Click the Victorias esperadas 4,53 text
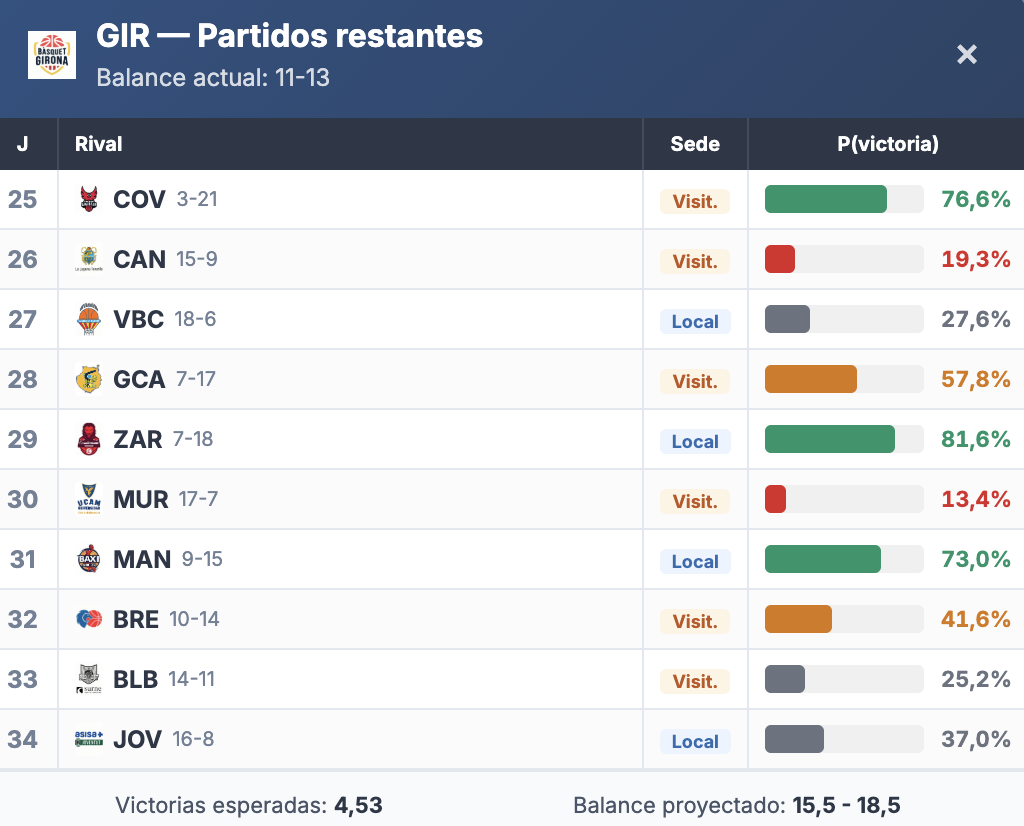 (249, 805)
